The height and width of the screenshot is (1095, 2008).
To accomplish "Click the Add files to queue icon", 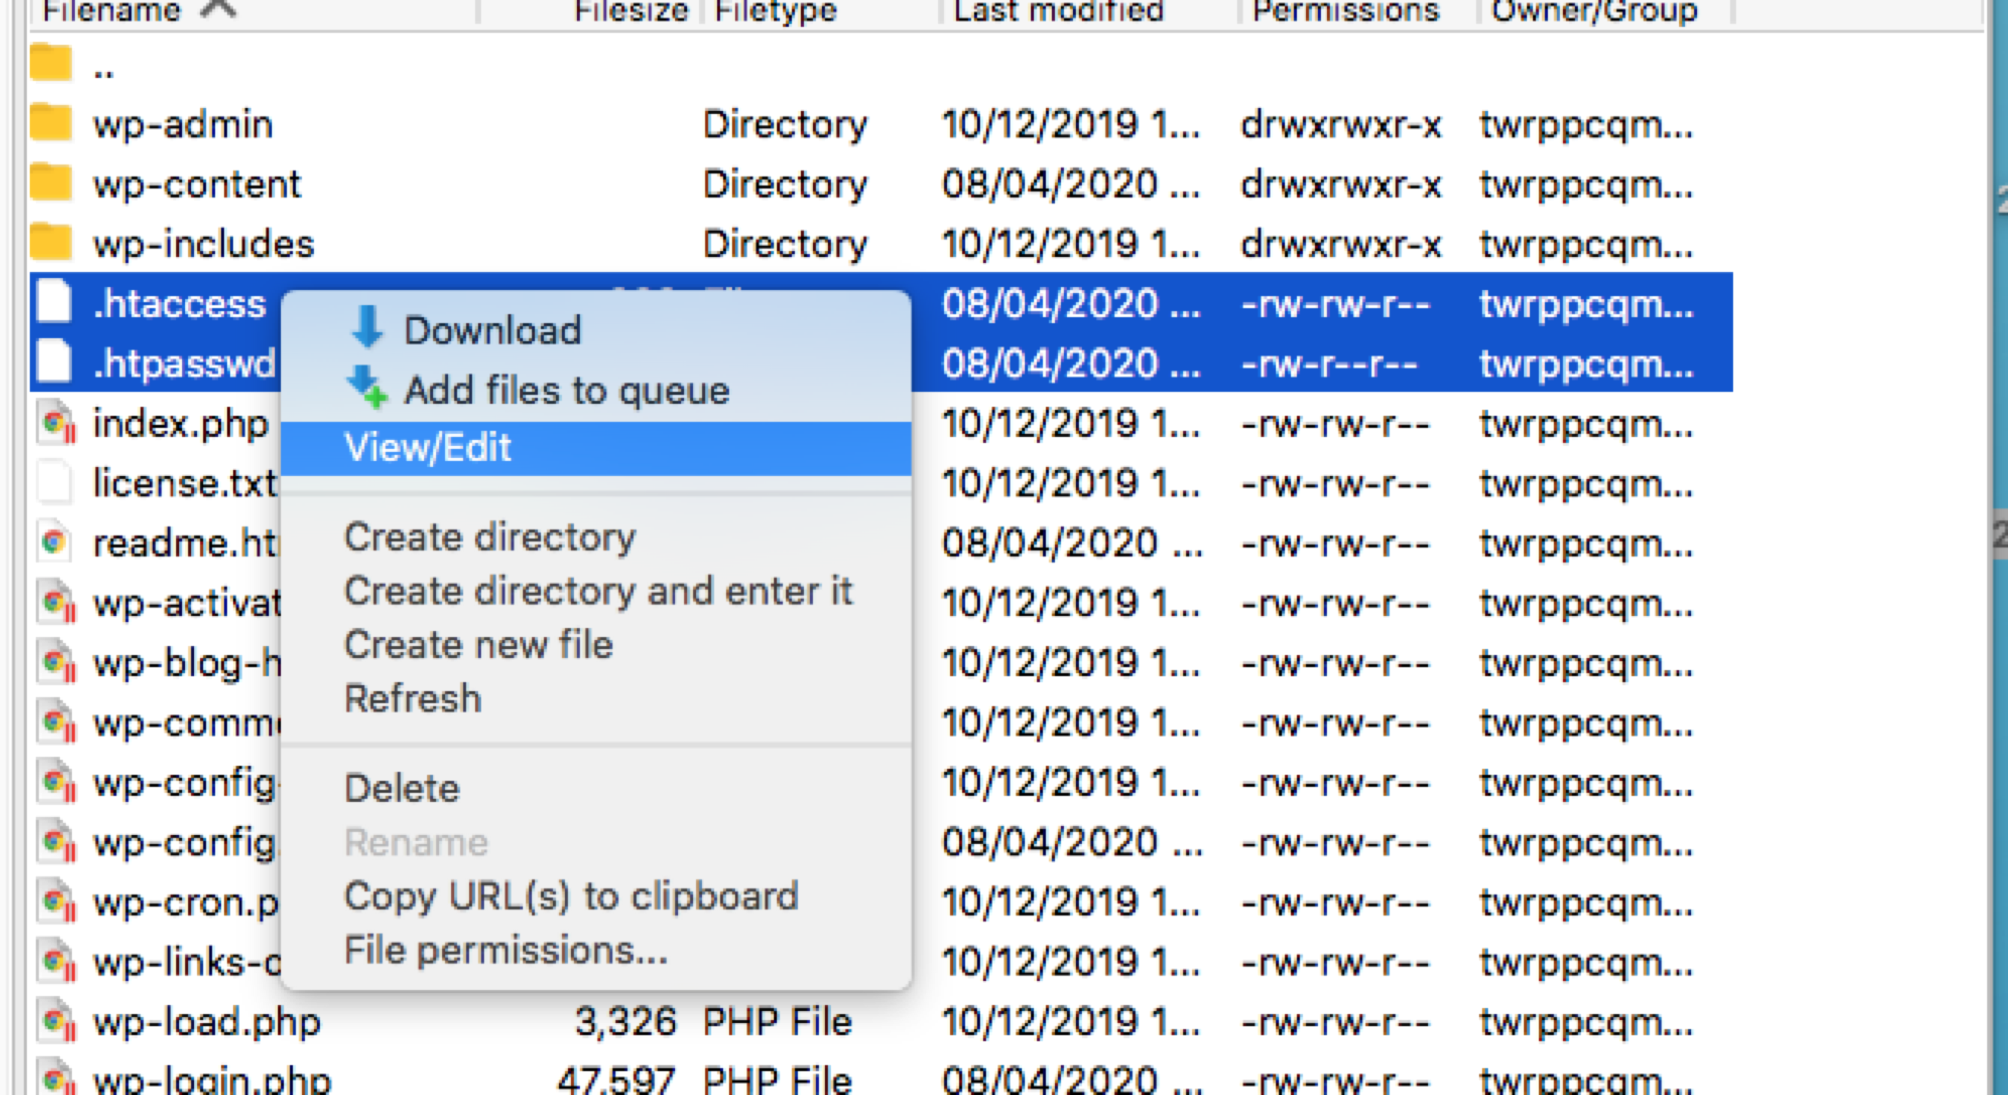I will click(x=367, y=388).
